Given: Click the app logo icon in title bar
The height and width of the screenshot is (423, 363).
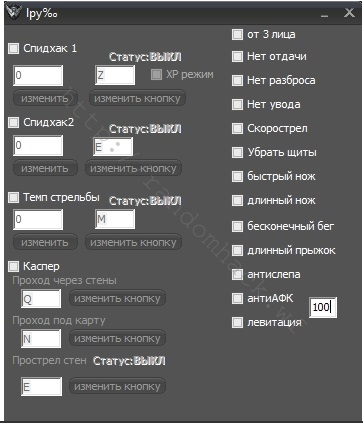Looking at the screenshot, I should pos(14,13).
